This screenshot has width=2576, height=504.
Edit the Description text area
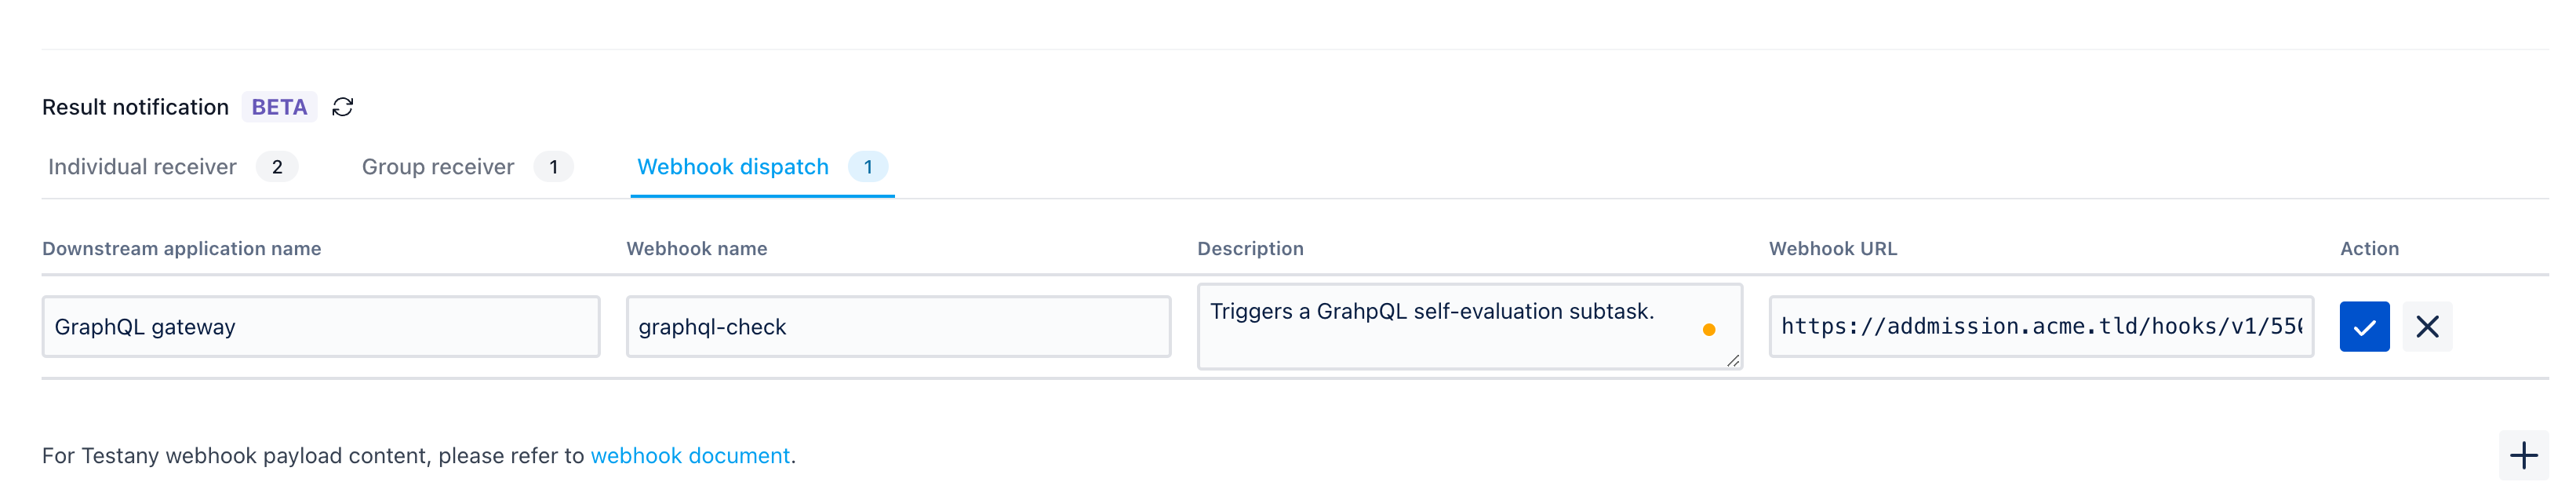[1470, 327]
